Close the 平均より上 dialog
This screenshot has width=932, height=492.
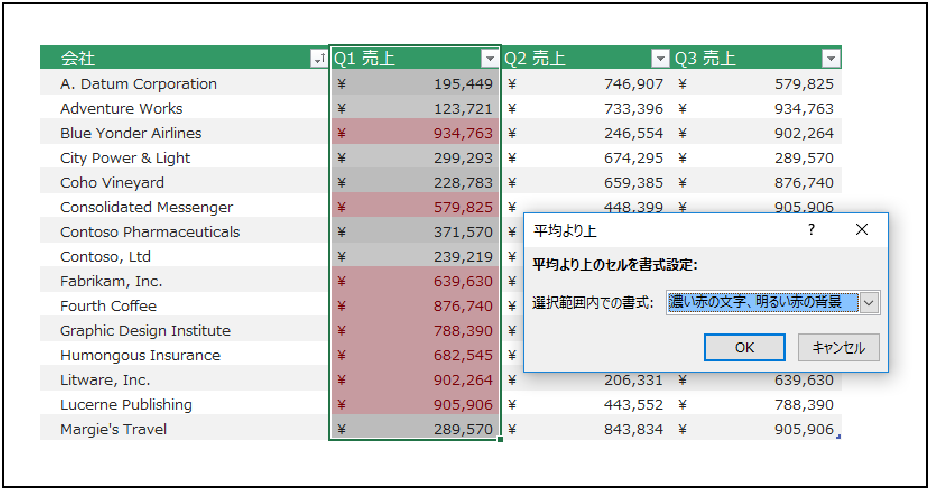861,230
